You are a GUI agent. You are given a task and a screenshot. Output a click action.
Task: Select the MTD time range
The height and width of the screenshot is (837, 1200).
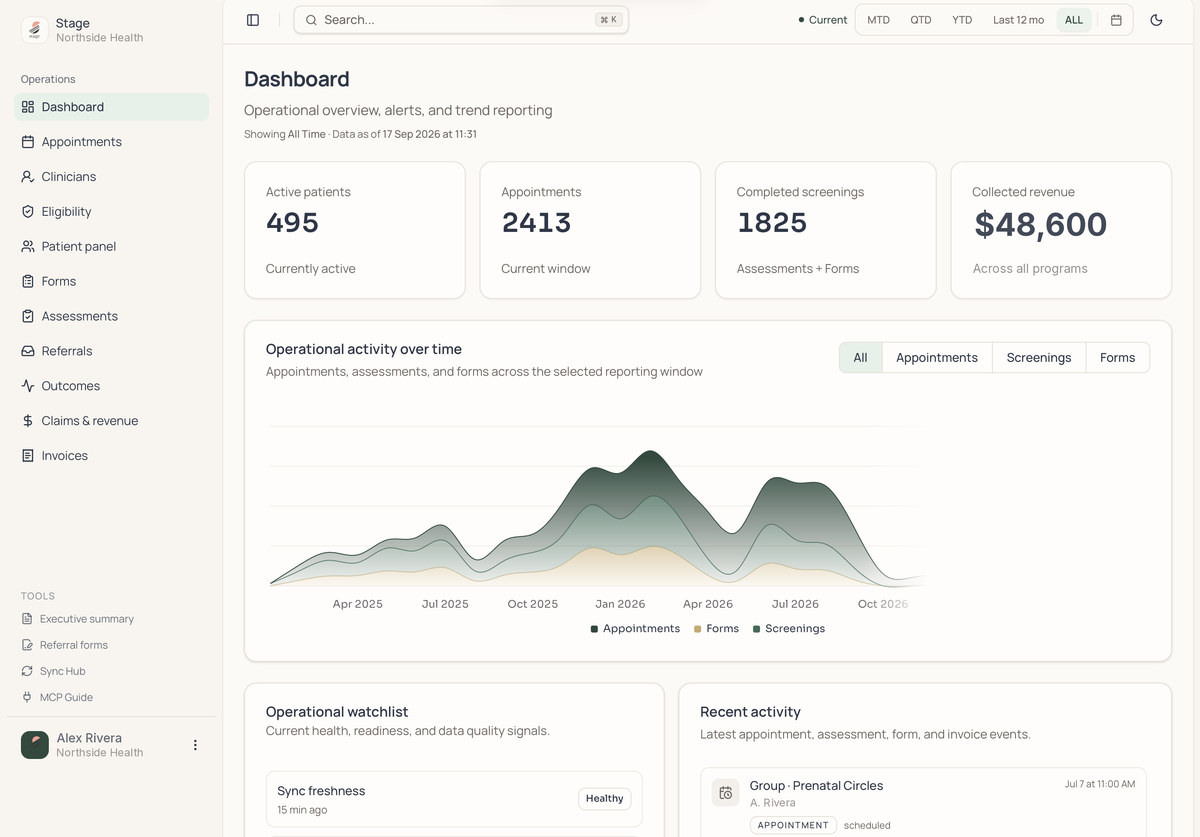878,20
